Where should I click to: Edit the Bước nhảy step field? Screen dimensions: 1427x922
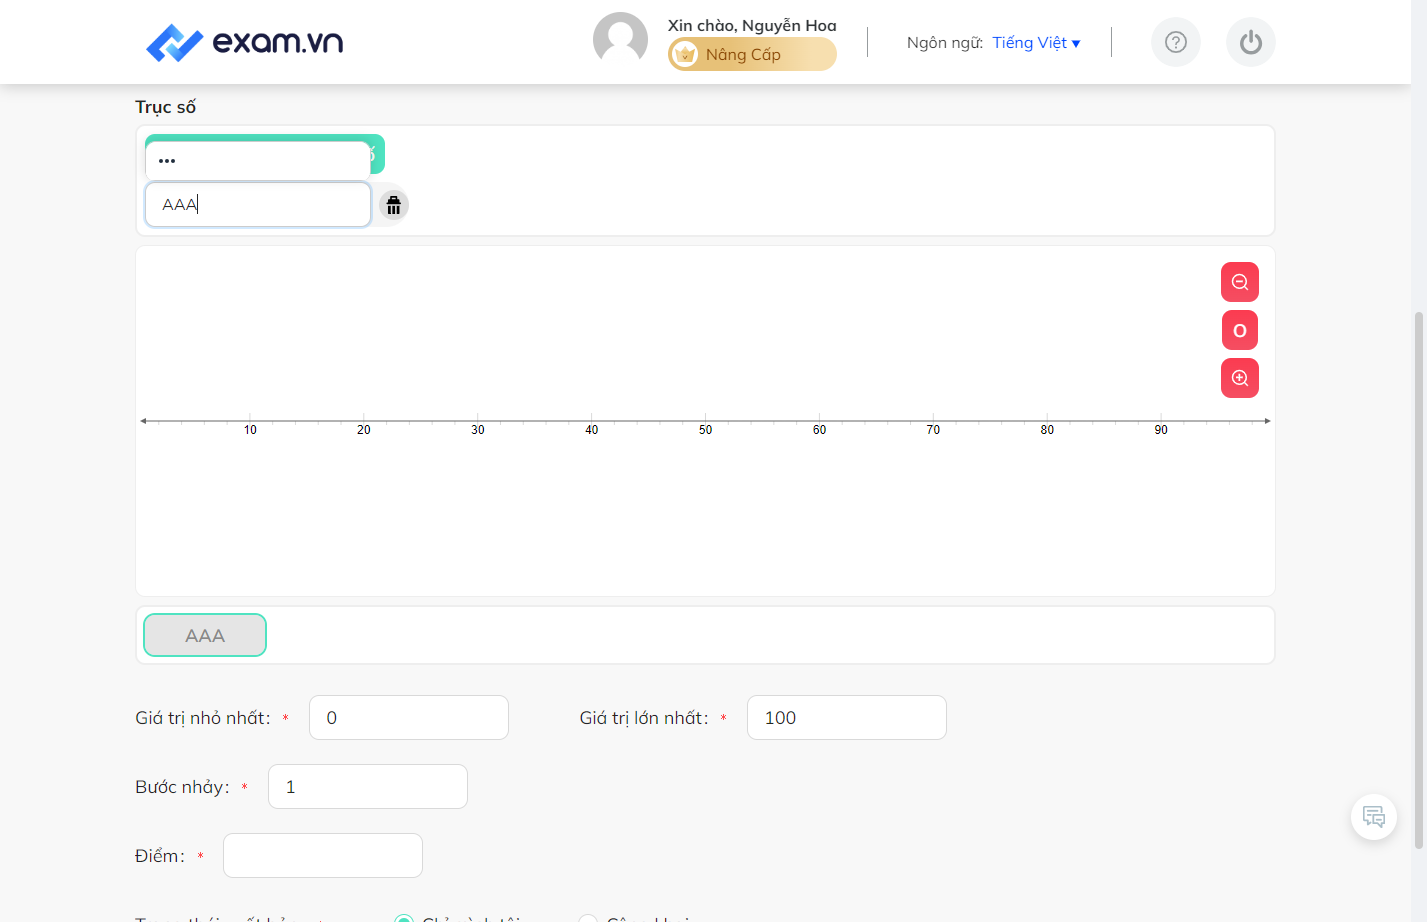[x=368, y=787]
